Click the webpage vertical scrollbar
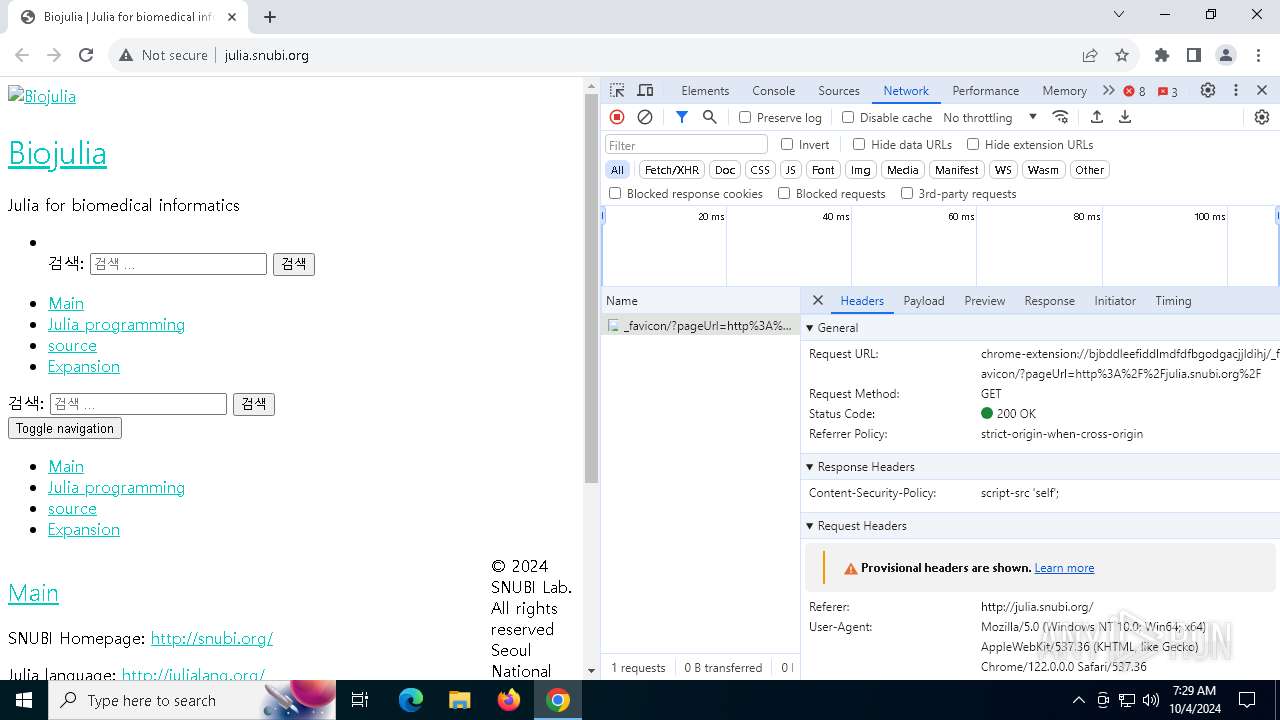1280x720 pixels. coord(591,288)
